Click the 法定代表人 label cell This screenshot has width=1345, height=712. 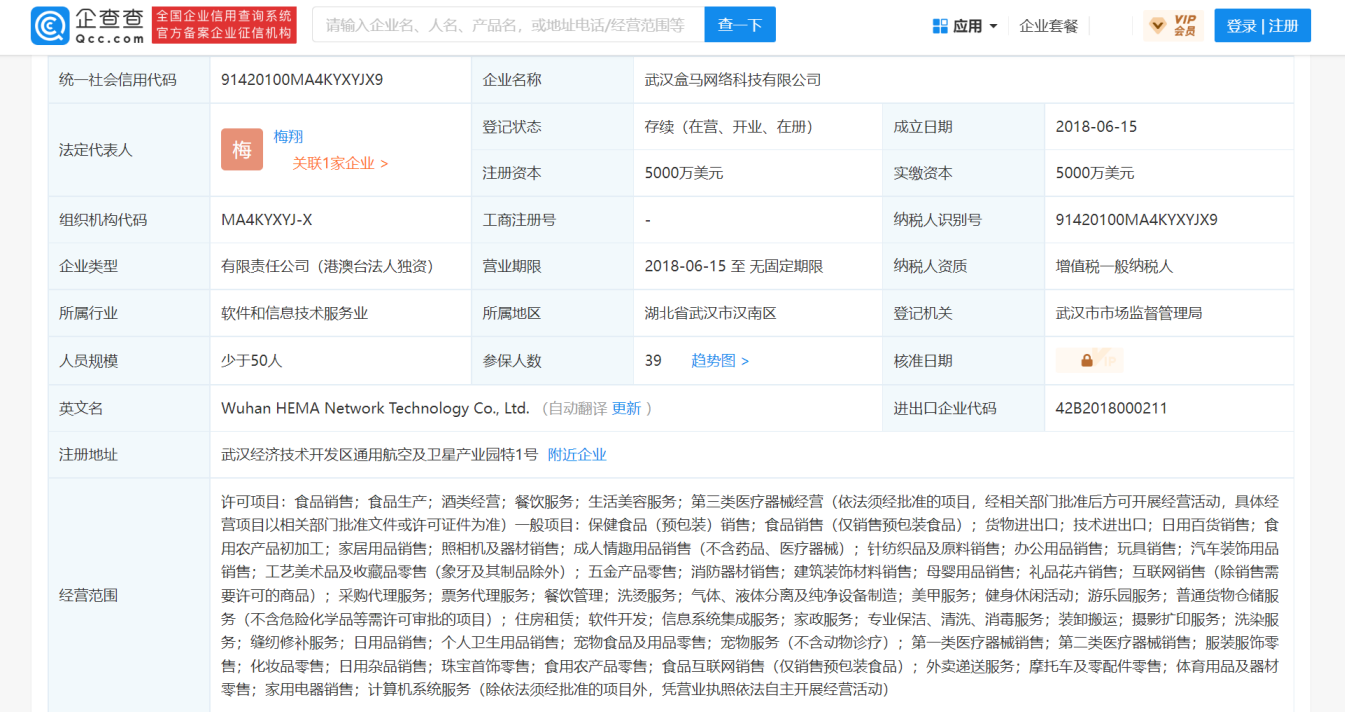click(x=129, y=150)
